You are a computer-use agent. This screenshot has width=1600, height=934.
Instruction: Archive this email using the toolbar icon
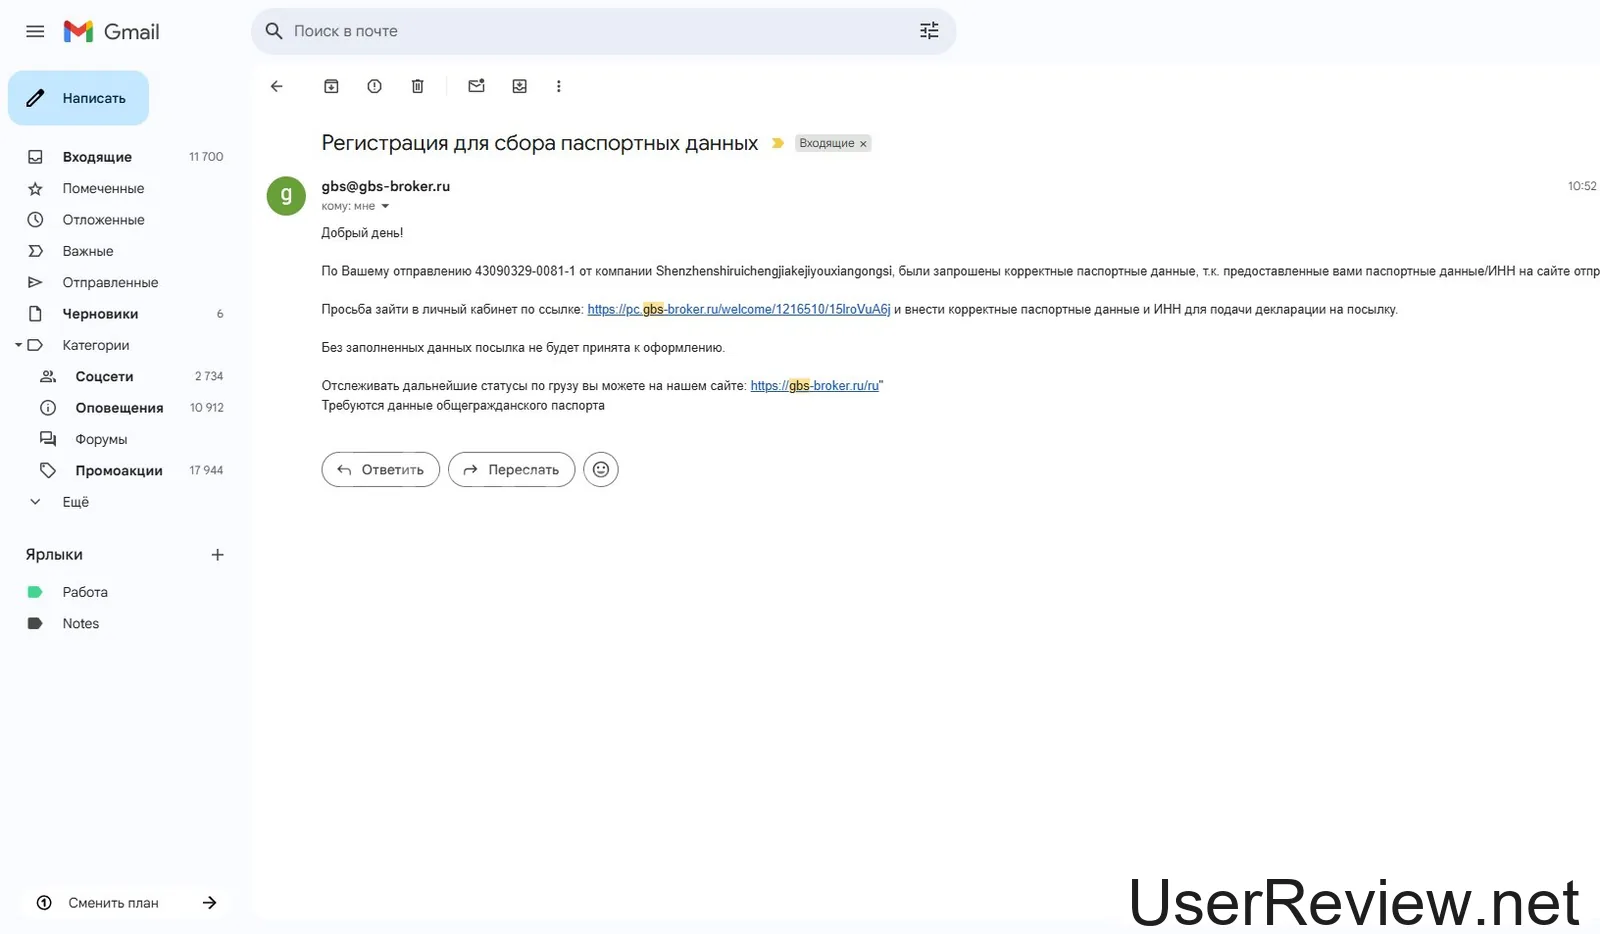331,86
